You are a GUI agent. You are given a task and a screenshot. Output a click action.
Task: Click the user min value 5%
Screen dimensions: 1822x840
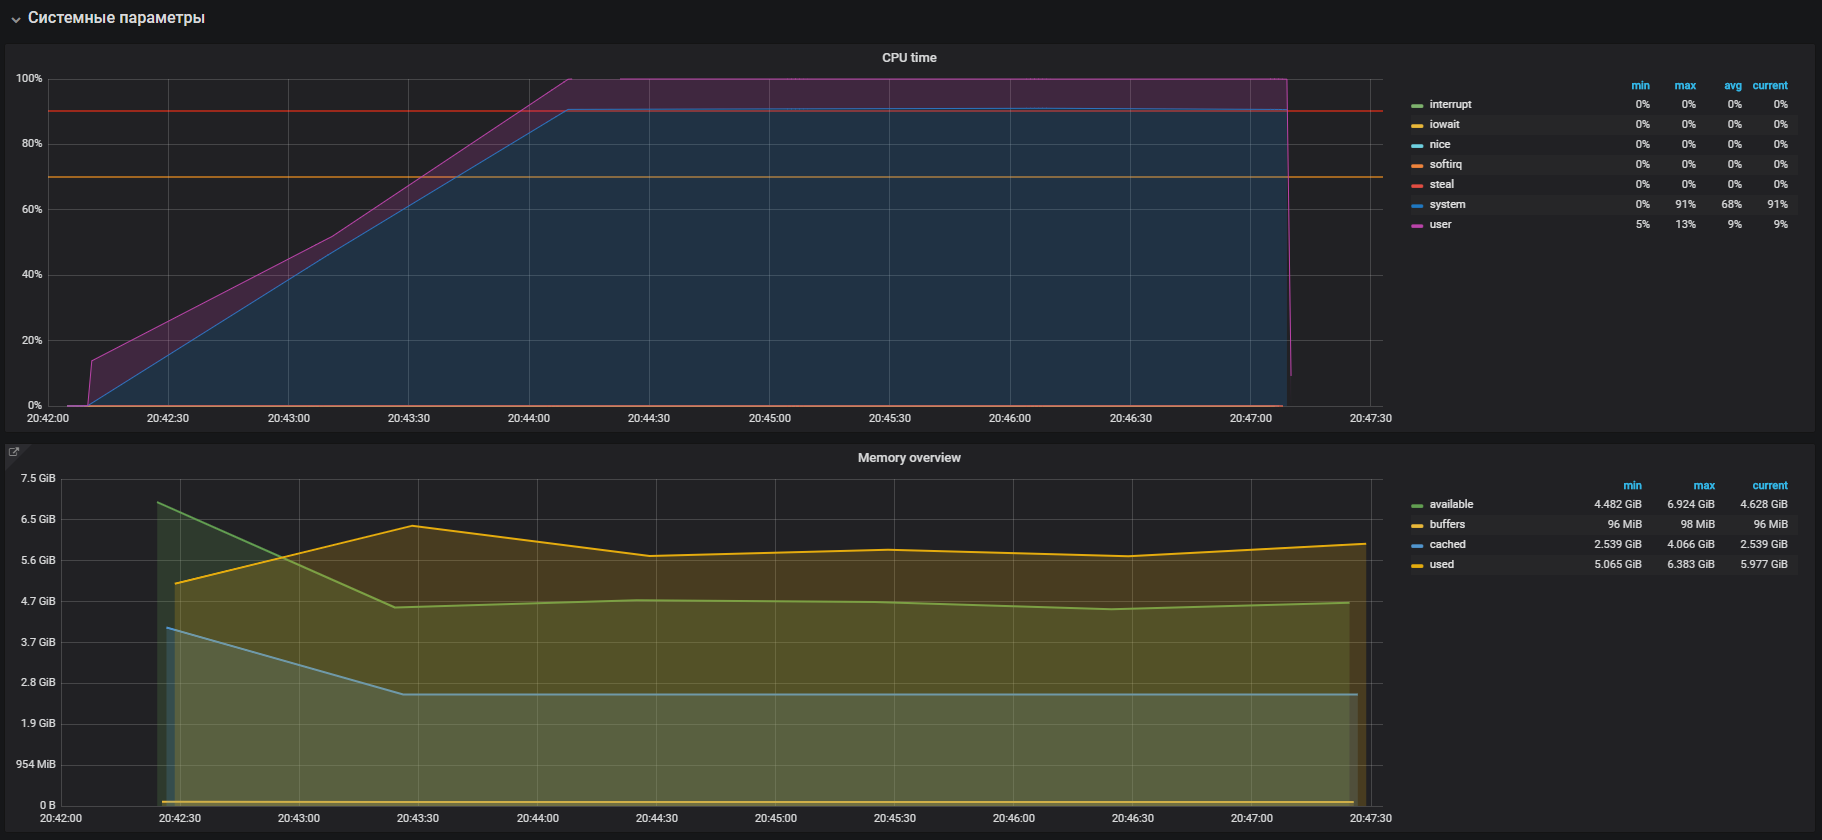coord(1643,224)
